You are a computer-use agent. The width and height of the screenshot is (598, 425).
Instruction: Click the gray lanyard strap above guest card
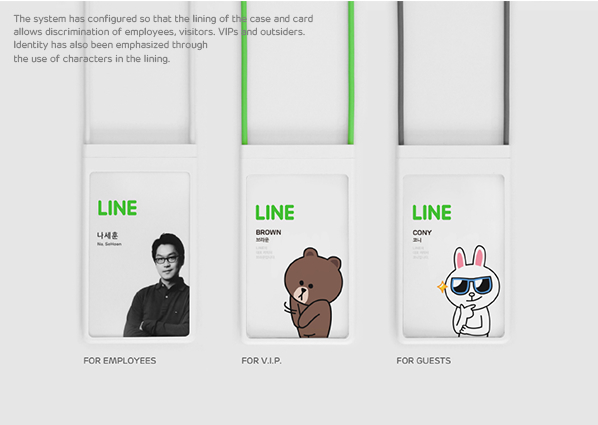click(x=401, y=72)
